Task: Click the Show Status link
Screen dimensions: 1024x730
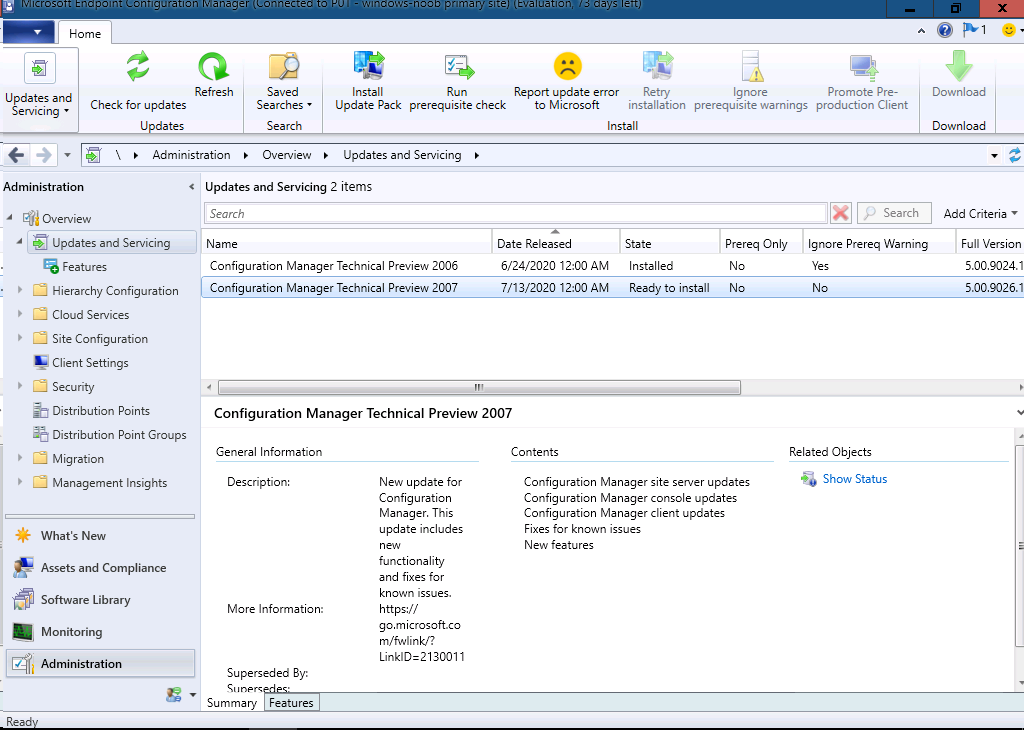Action: coord(854,479)
